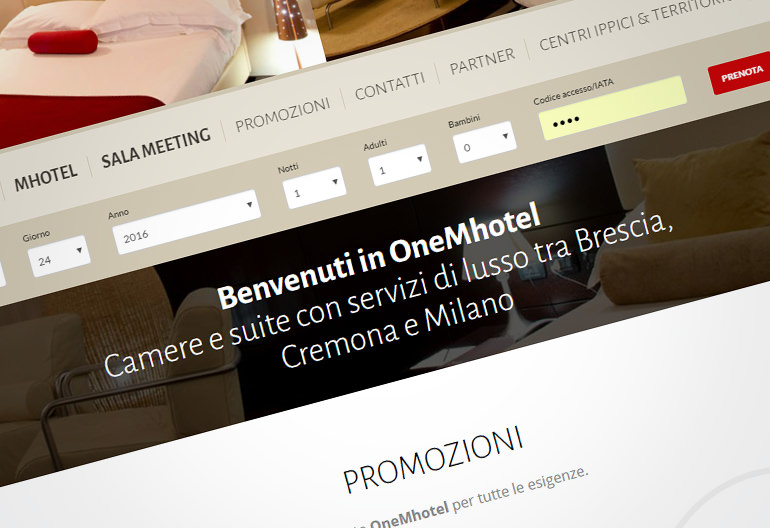The height and width of the screenshot is (528, 770).
Task: Open the Anno dropdown showing 2016
Action: (x=187, y=222)
